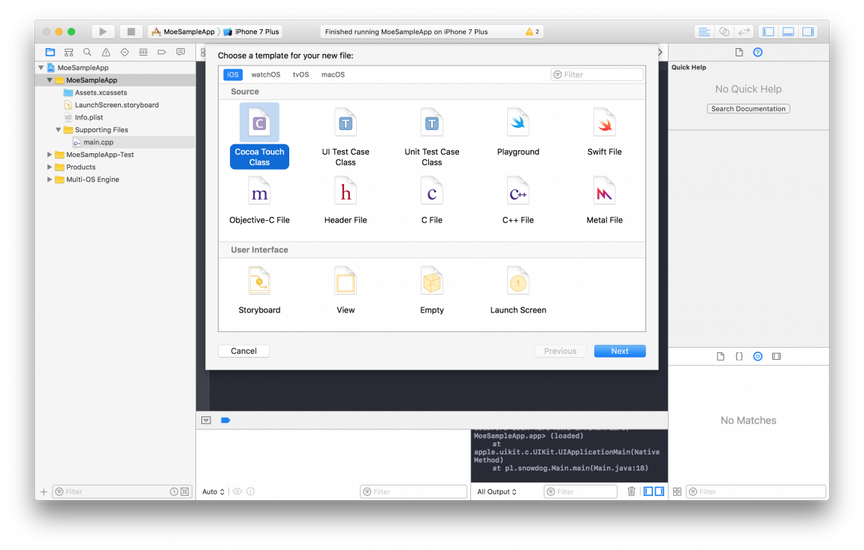This screenshot has width=864, height=550.
Task: Choose the Playground template
Action: 518,131
